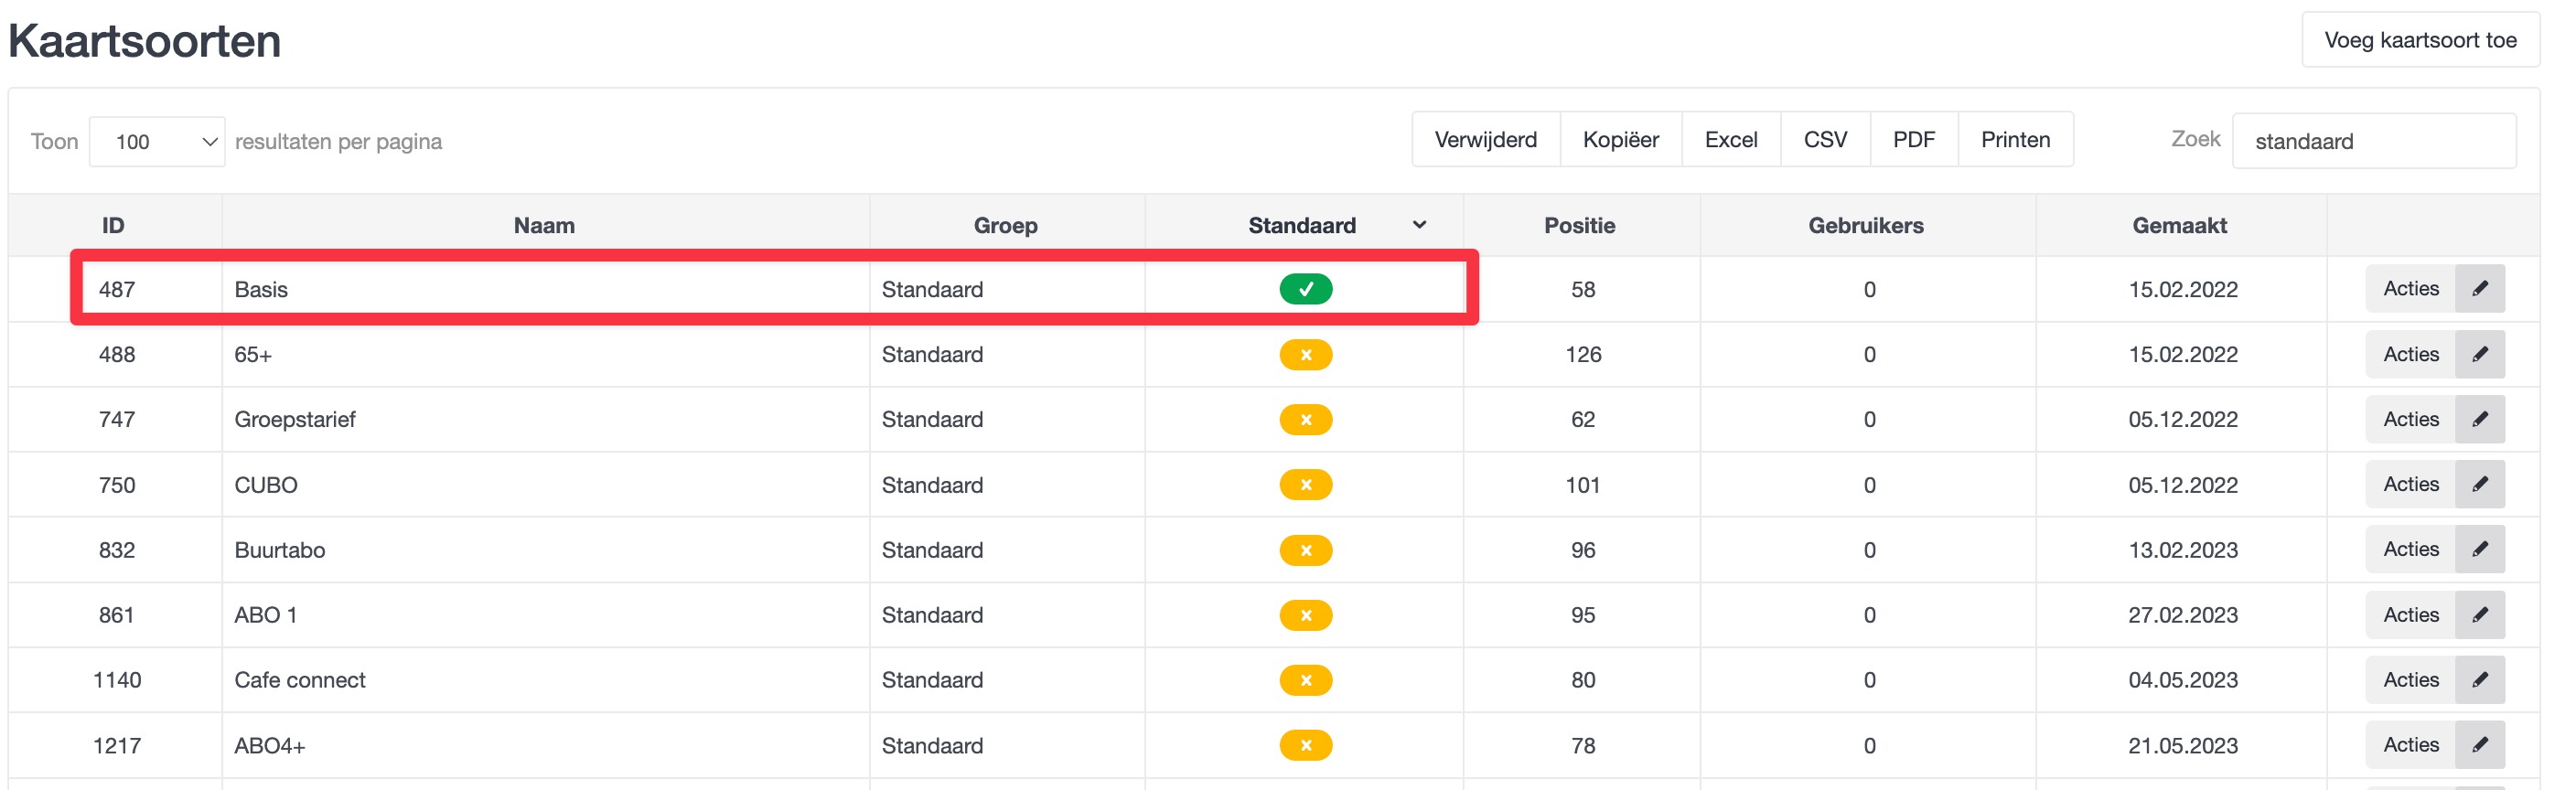Toggle CUBO standaard indicator
2576x790 pixels.
1305,484
